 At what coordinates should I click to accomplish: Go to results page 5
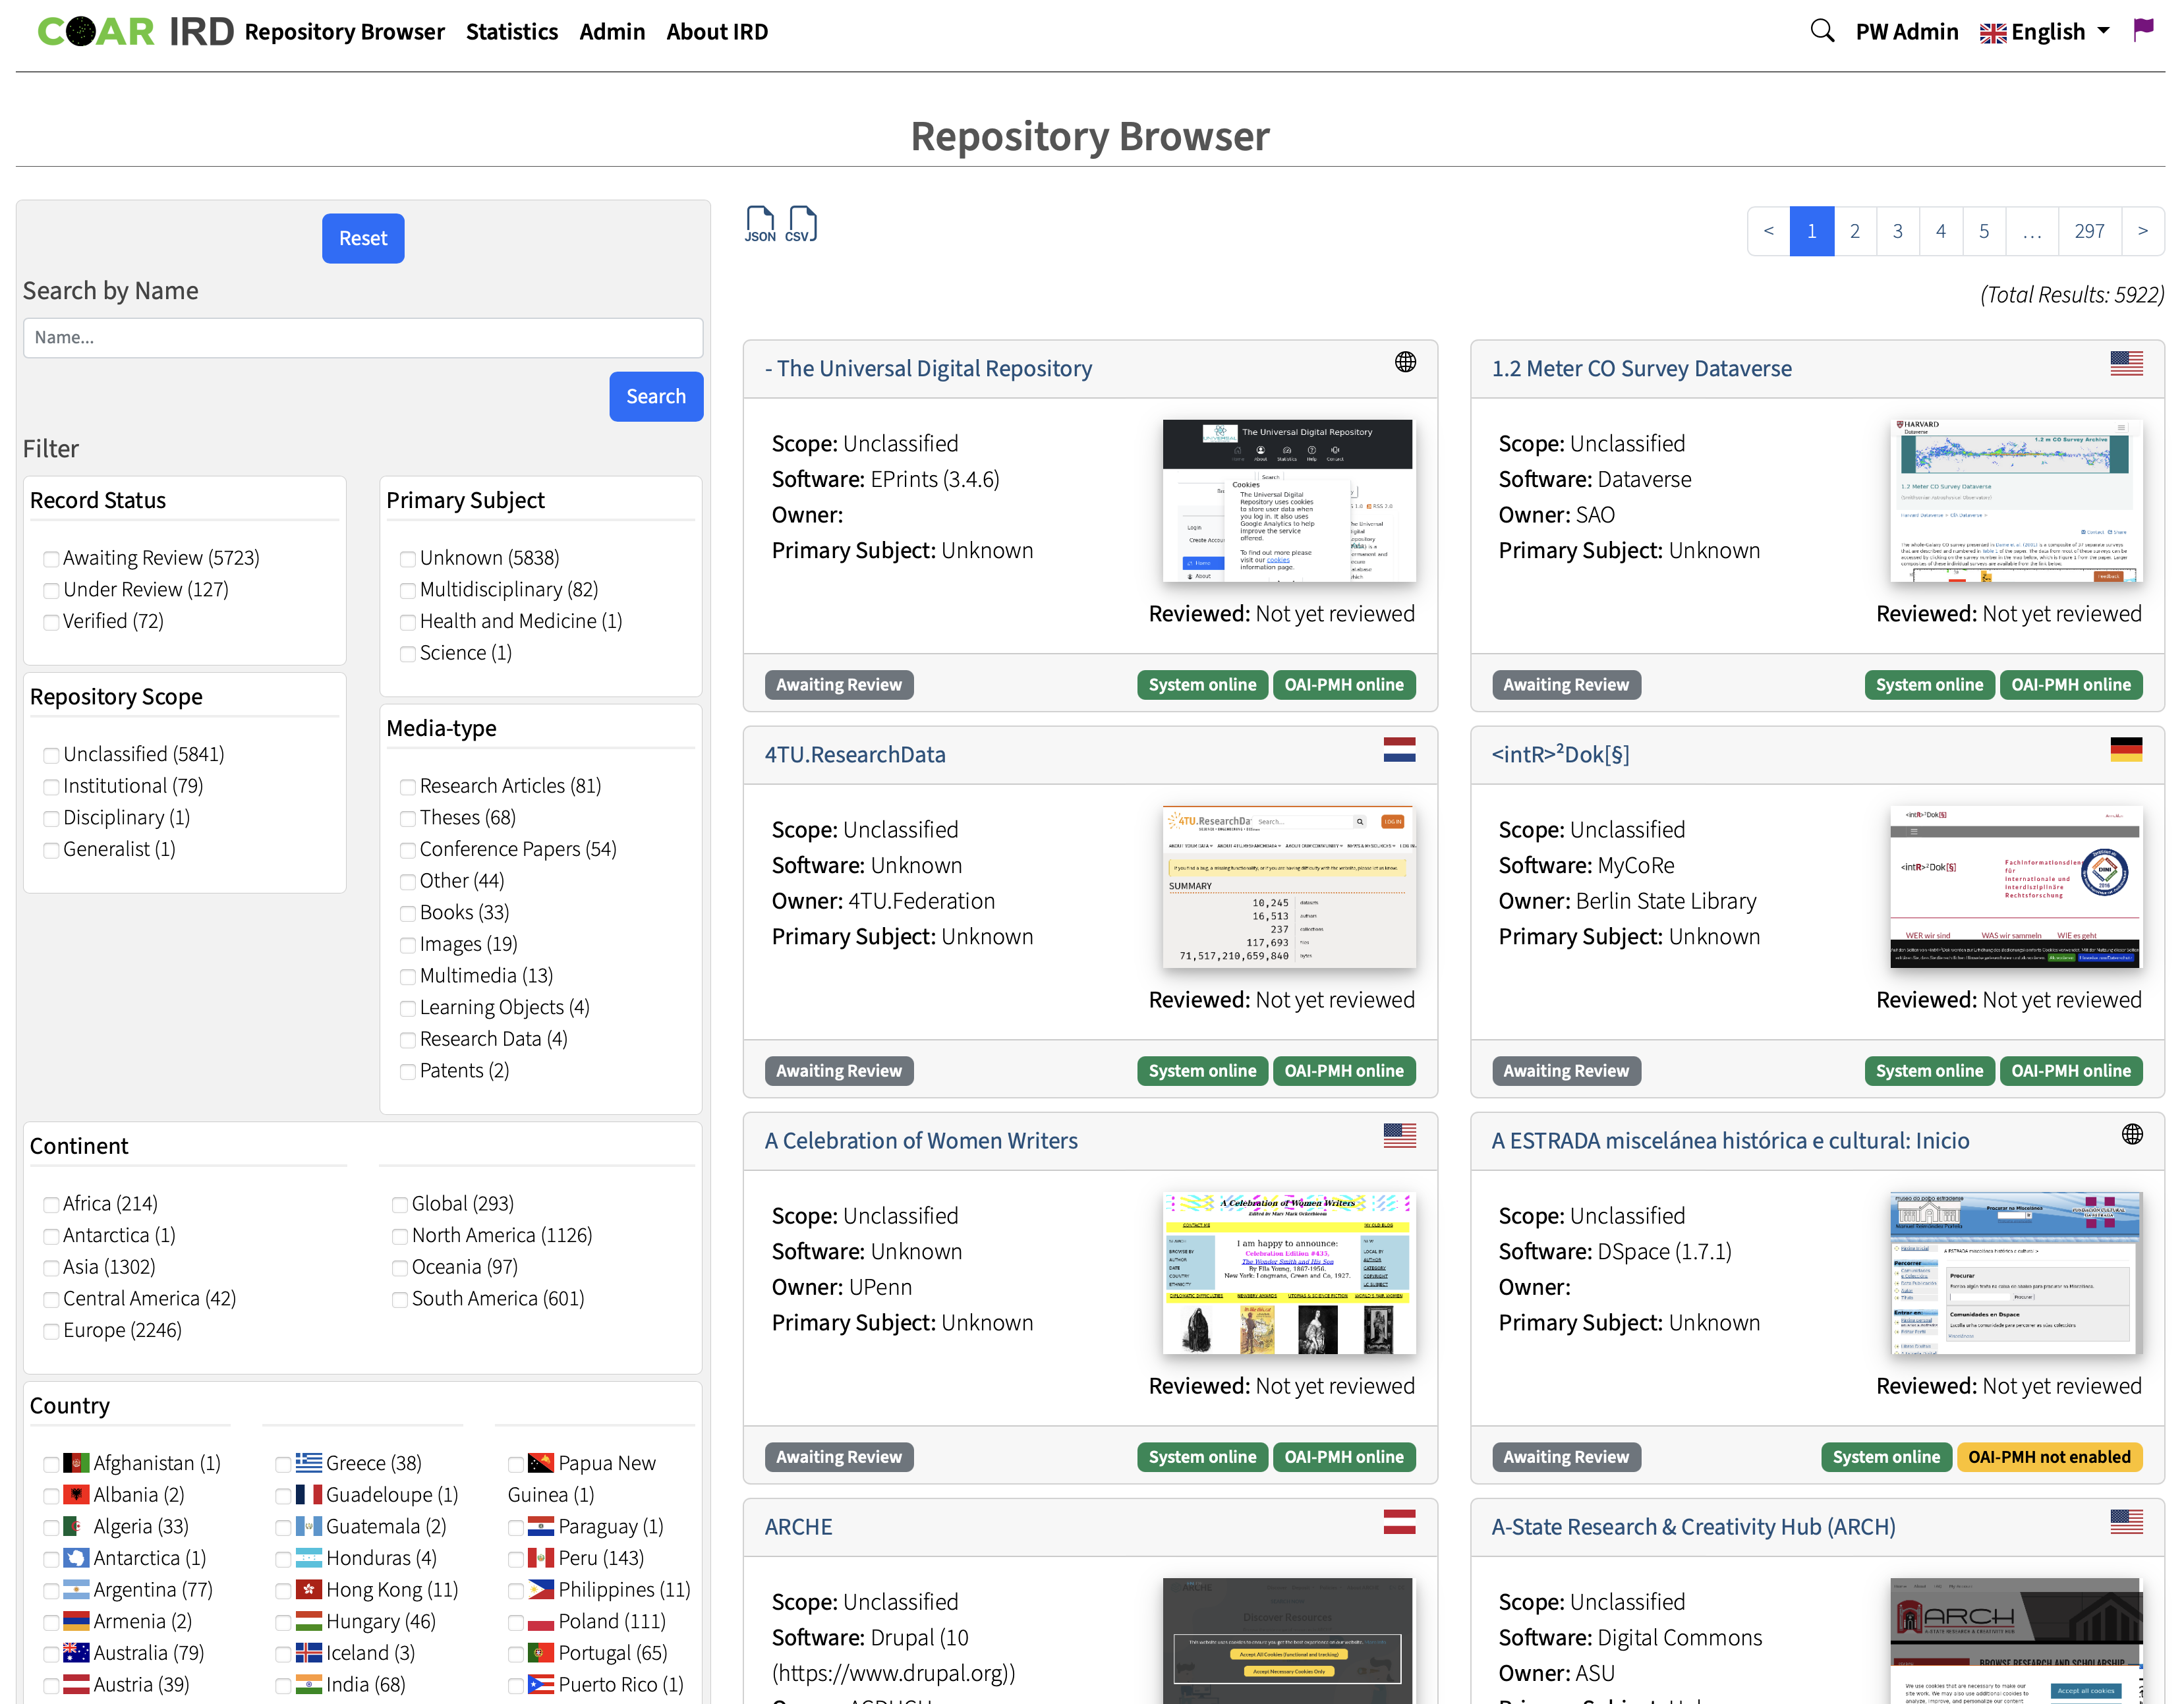coord(1984,231)
